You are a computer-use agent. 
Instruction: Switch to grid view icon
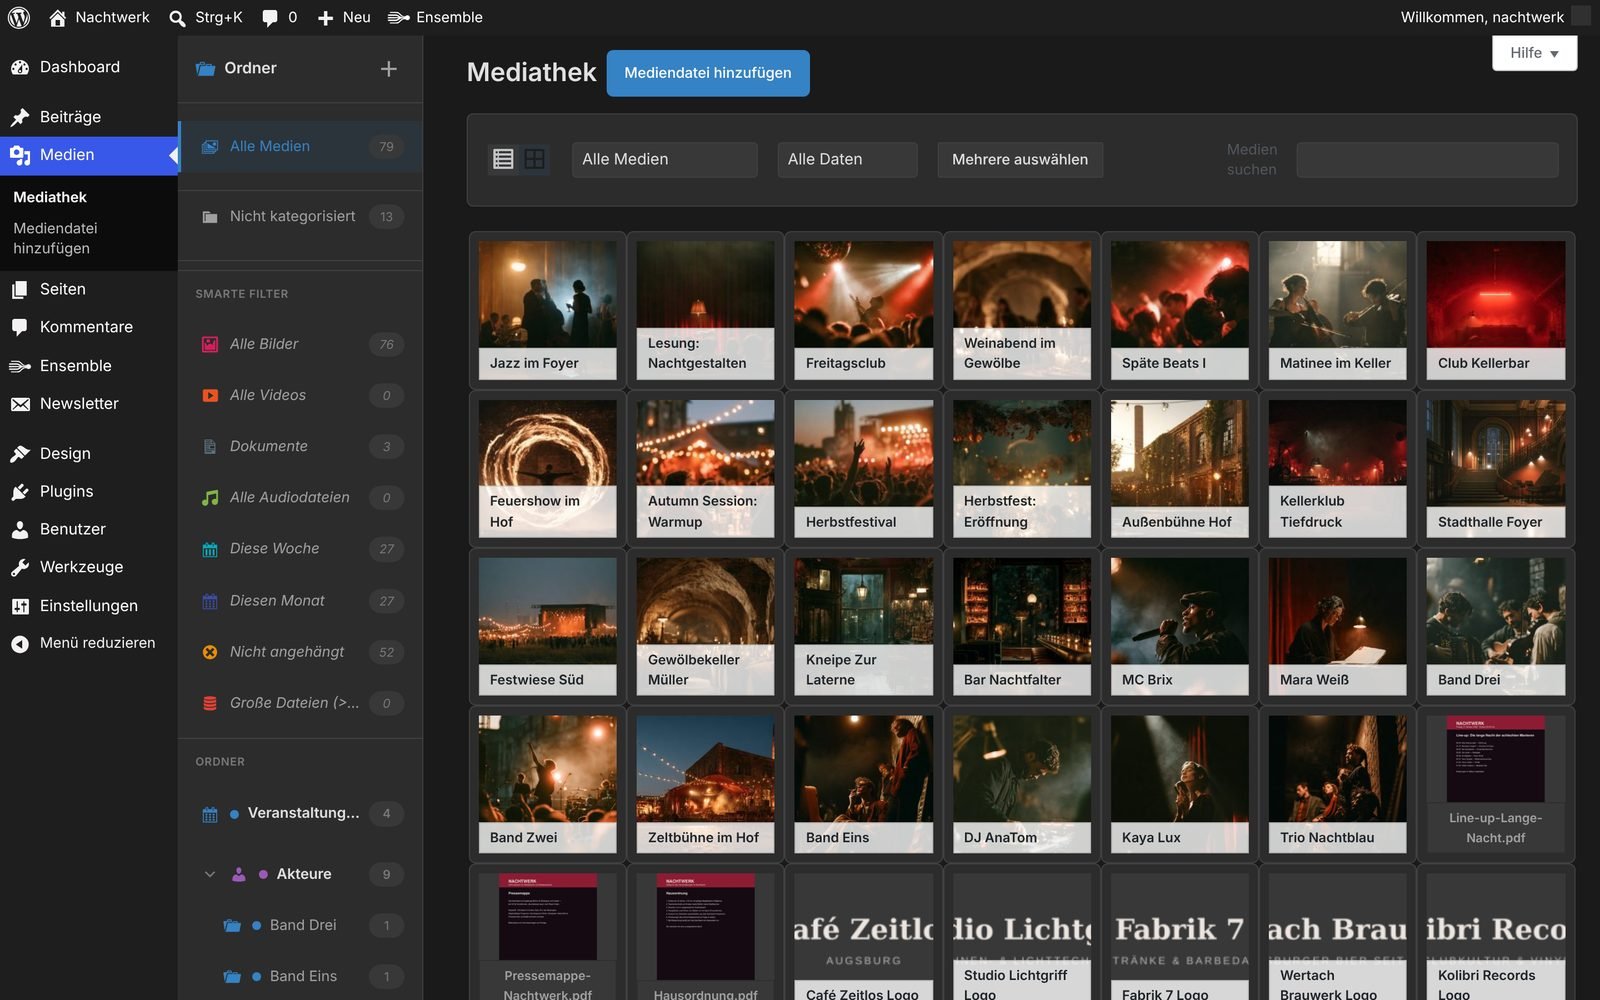point(535,159)
